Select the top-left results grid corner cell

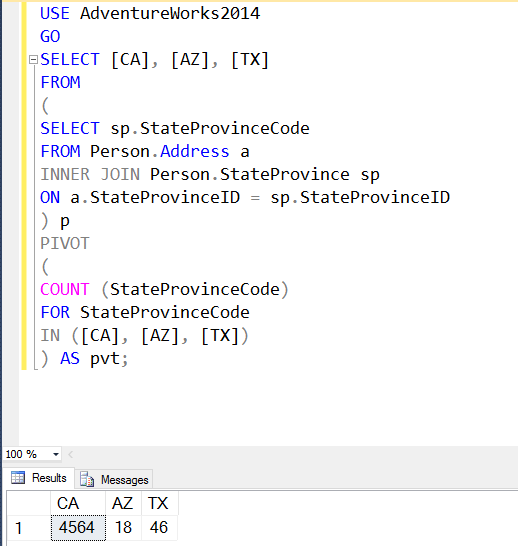tap(29, 504)
